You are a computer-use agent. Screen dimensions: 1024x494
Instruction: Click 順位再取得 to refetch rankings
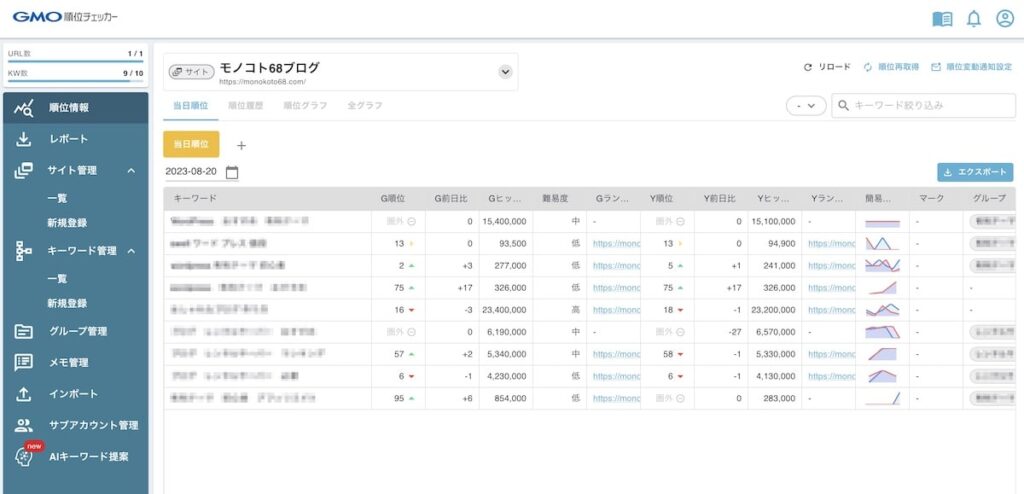[x=891, y=67]
